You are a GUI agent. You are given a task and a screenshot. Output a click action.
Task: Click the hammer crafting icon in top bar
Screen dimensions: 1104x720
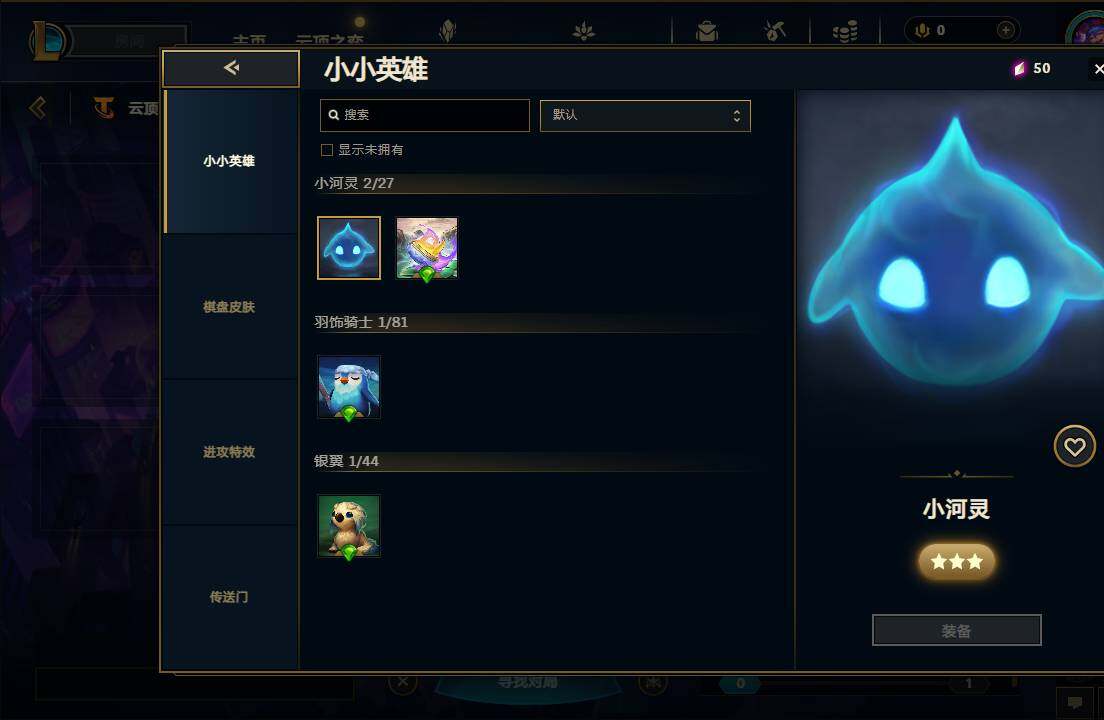[774, 31]
